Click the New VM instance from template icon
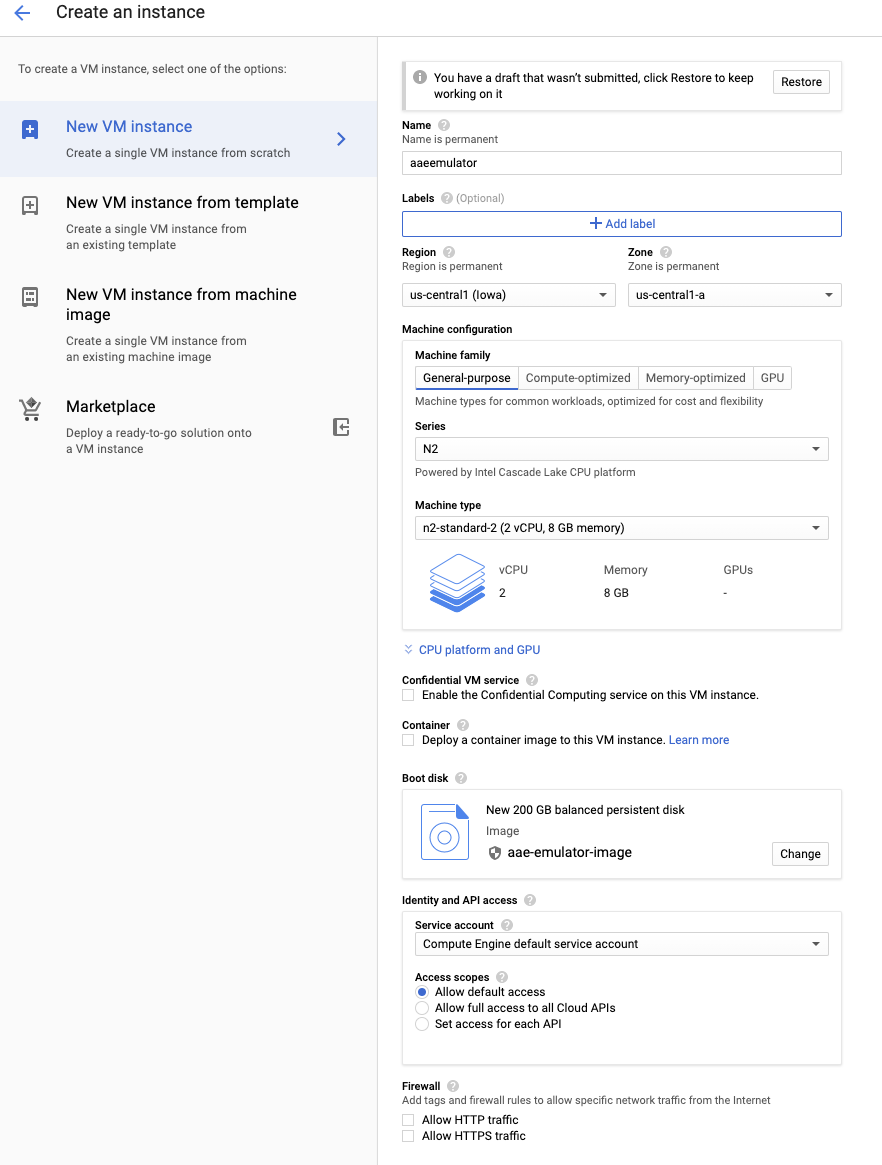Image resolution: width=882 pixels, height=1165 pixels. click(x=30, y=205)
